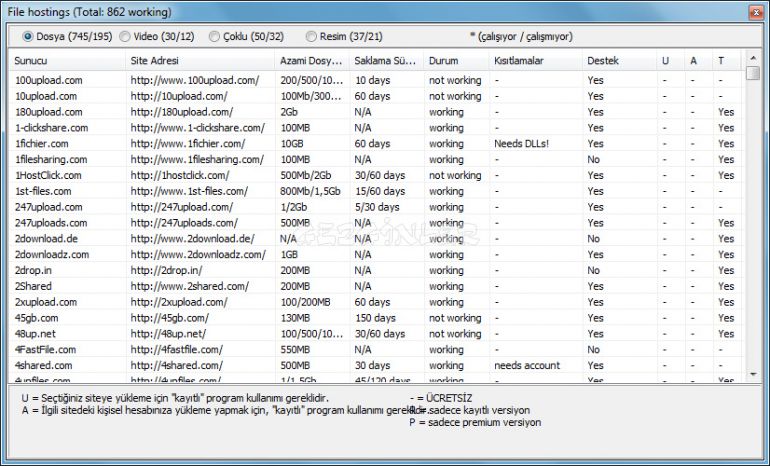Screen dimensions: 770x466
Task: Select the 1-clickshare.com row
Action: tap(376, 128)
